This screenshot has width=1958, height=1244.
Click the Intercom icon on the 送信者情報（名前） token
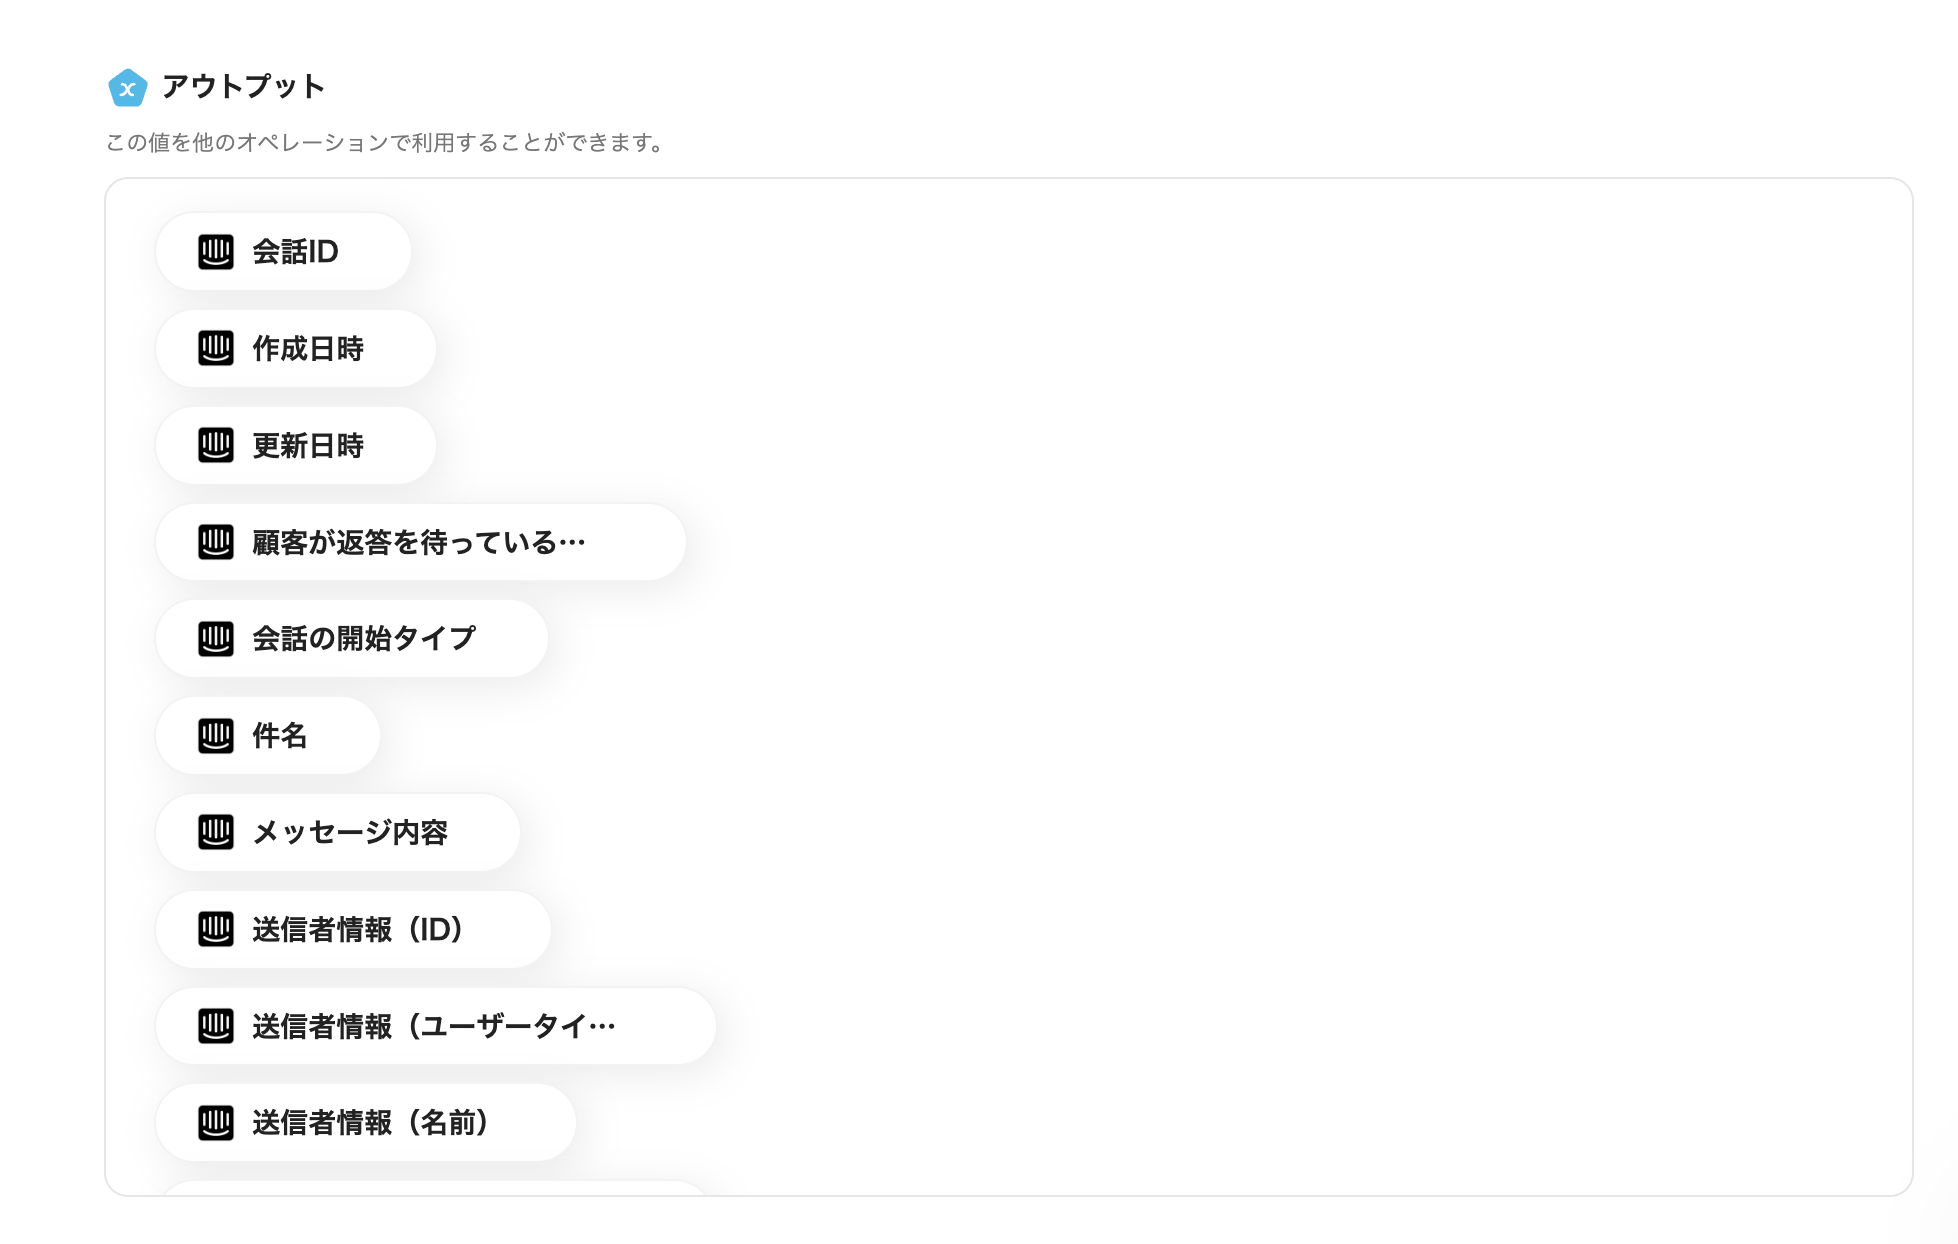(x=214, y=1122)
